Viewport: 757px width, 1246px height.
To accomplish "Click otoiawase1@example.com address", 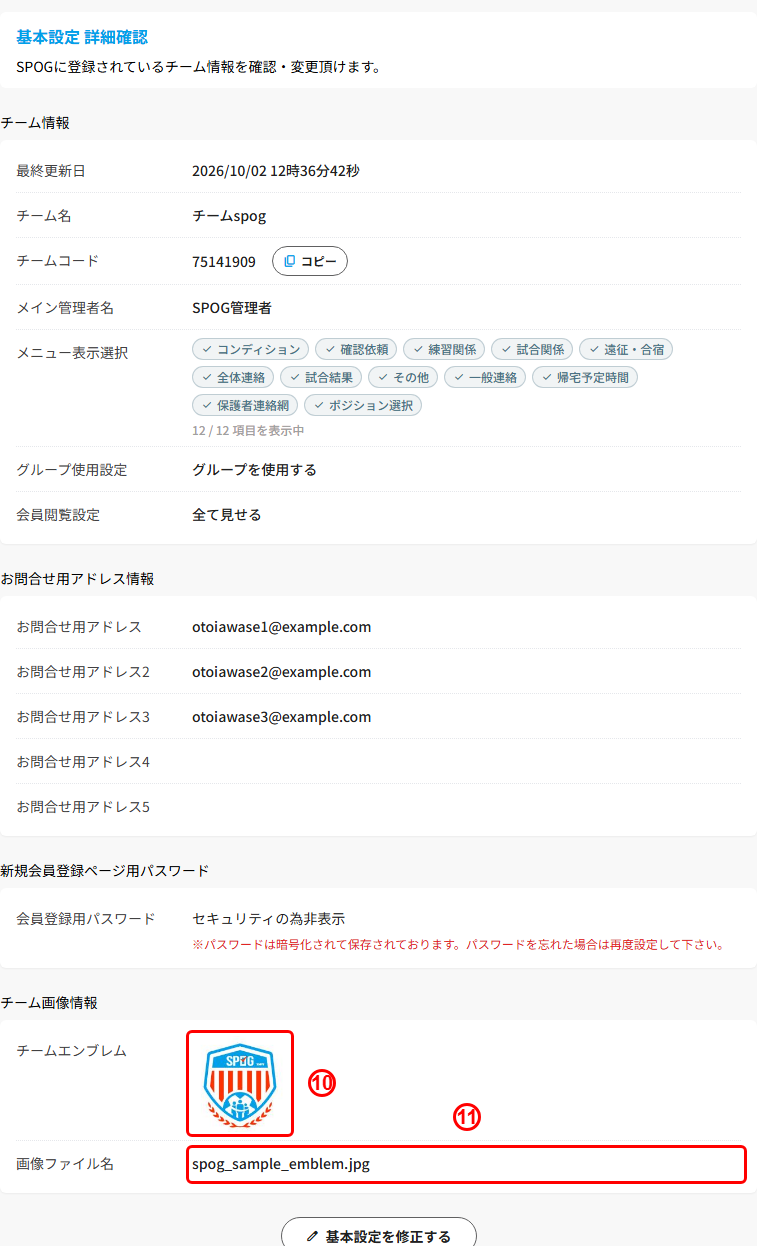I will coord(282,627).
